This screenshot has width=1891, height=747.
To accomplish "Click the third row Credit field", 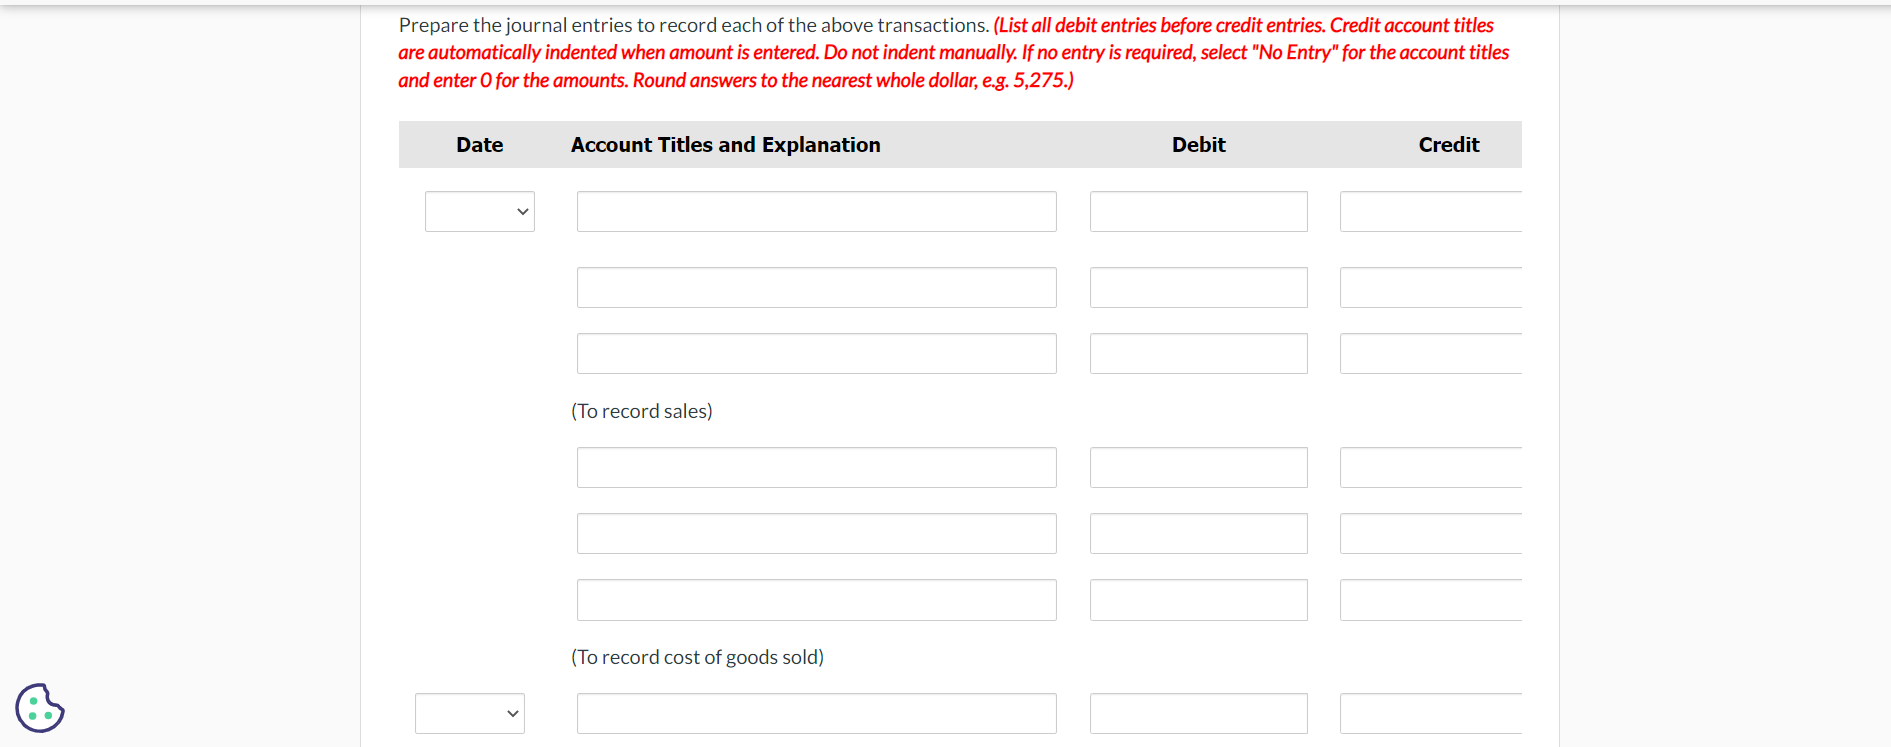I will coord(1430,353).
